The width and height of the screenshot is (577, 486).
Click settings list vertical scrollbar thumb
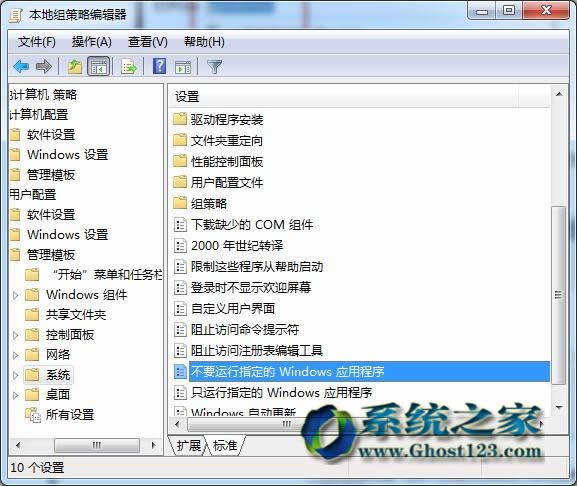point(559,295)
